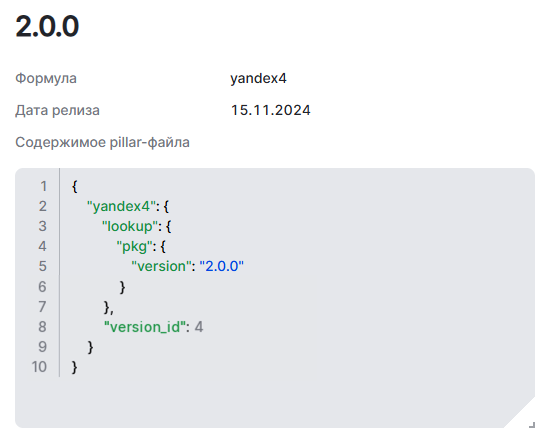Click line number 5 in the gutter
Screen dimensions: 560x438
pyautogui.click(x=42, y=266)
